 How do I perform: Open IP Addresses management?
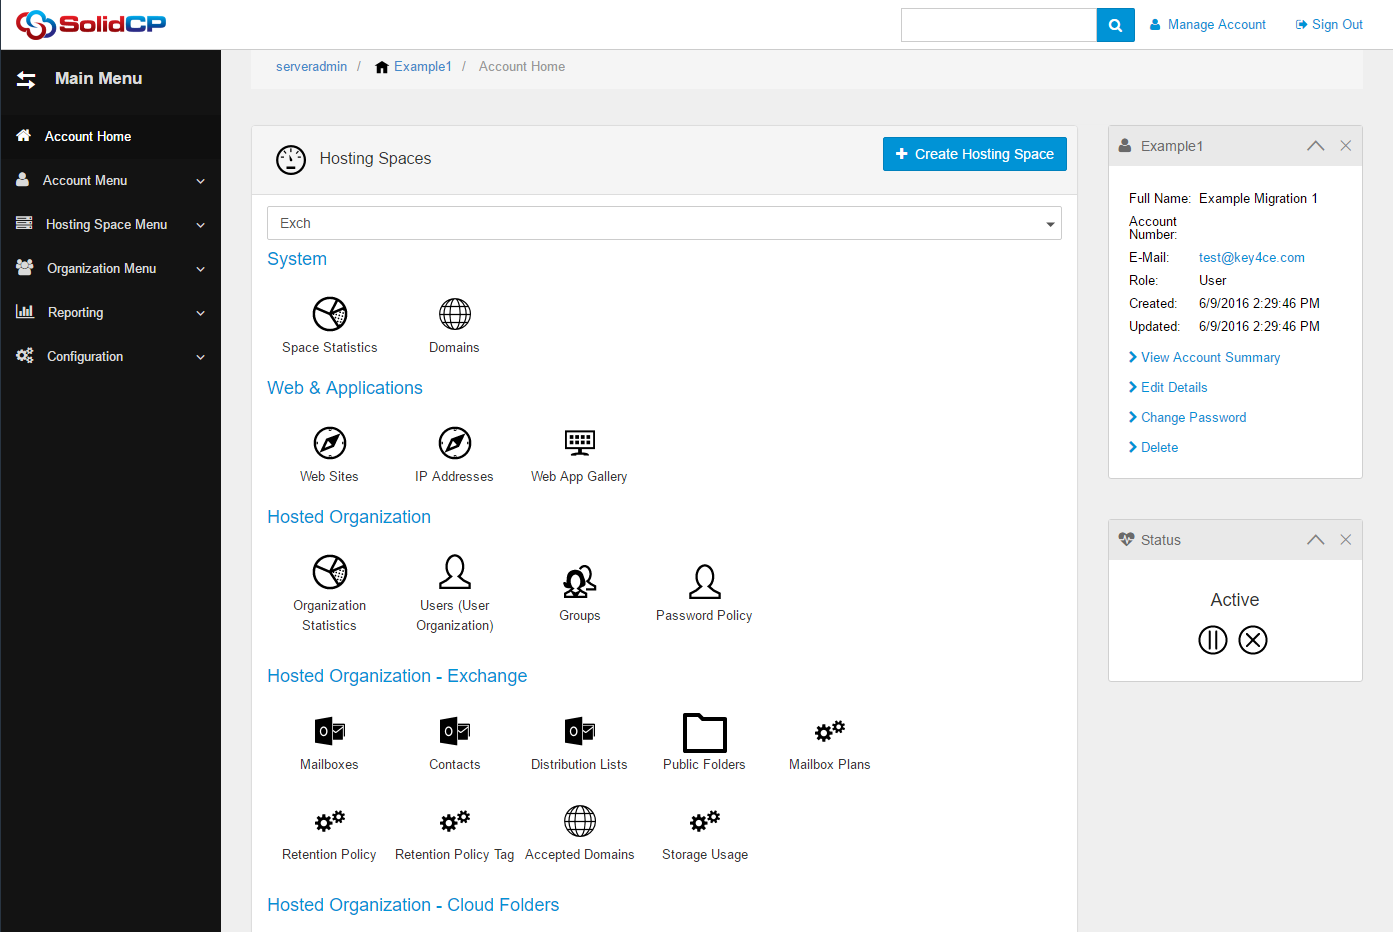(x=454, y=452)
